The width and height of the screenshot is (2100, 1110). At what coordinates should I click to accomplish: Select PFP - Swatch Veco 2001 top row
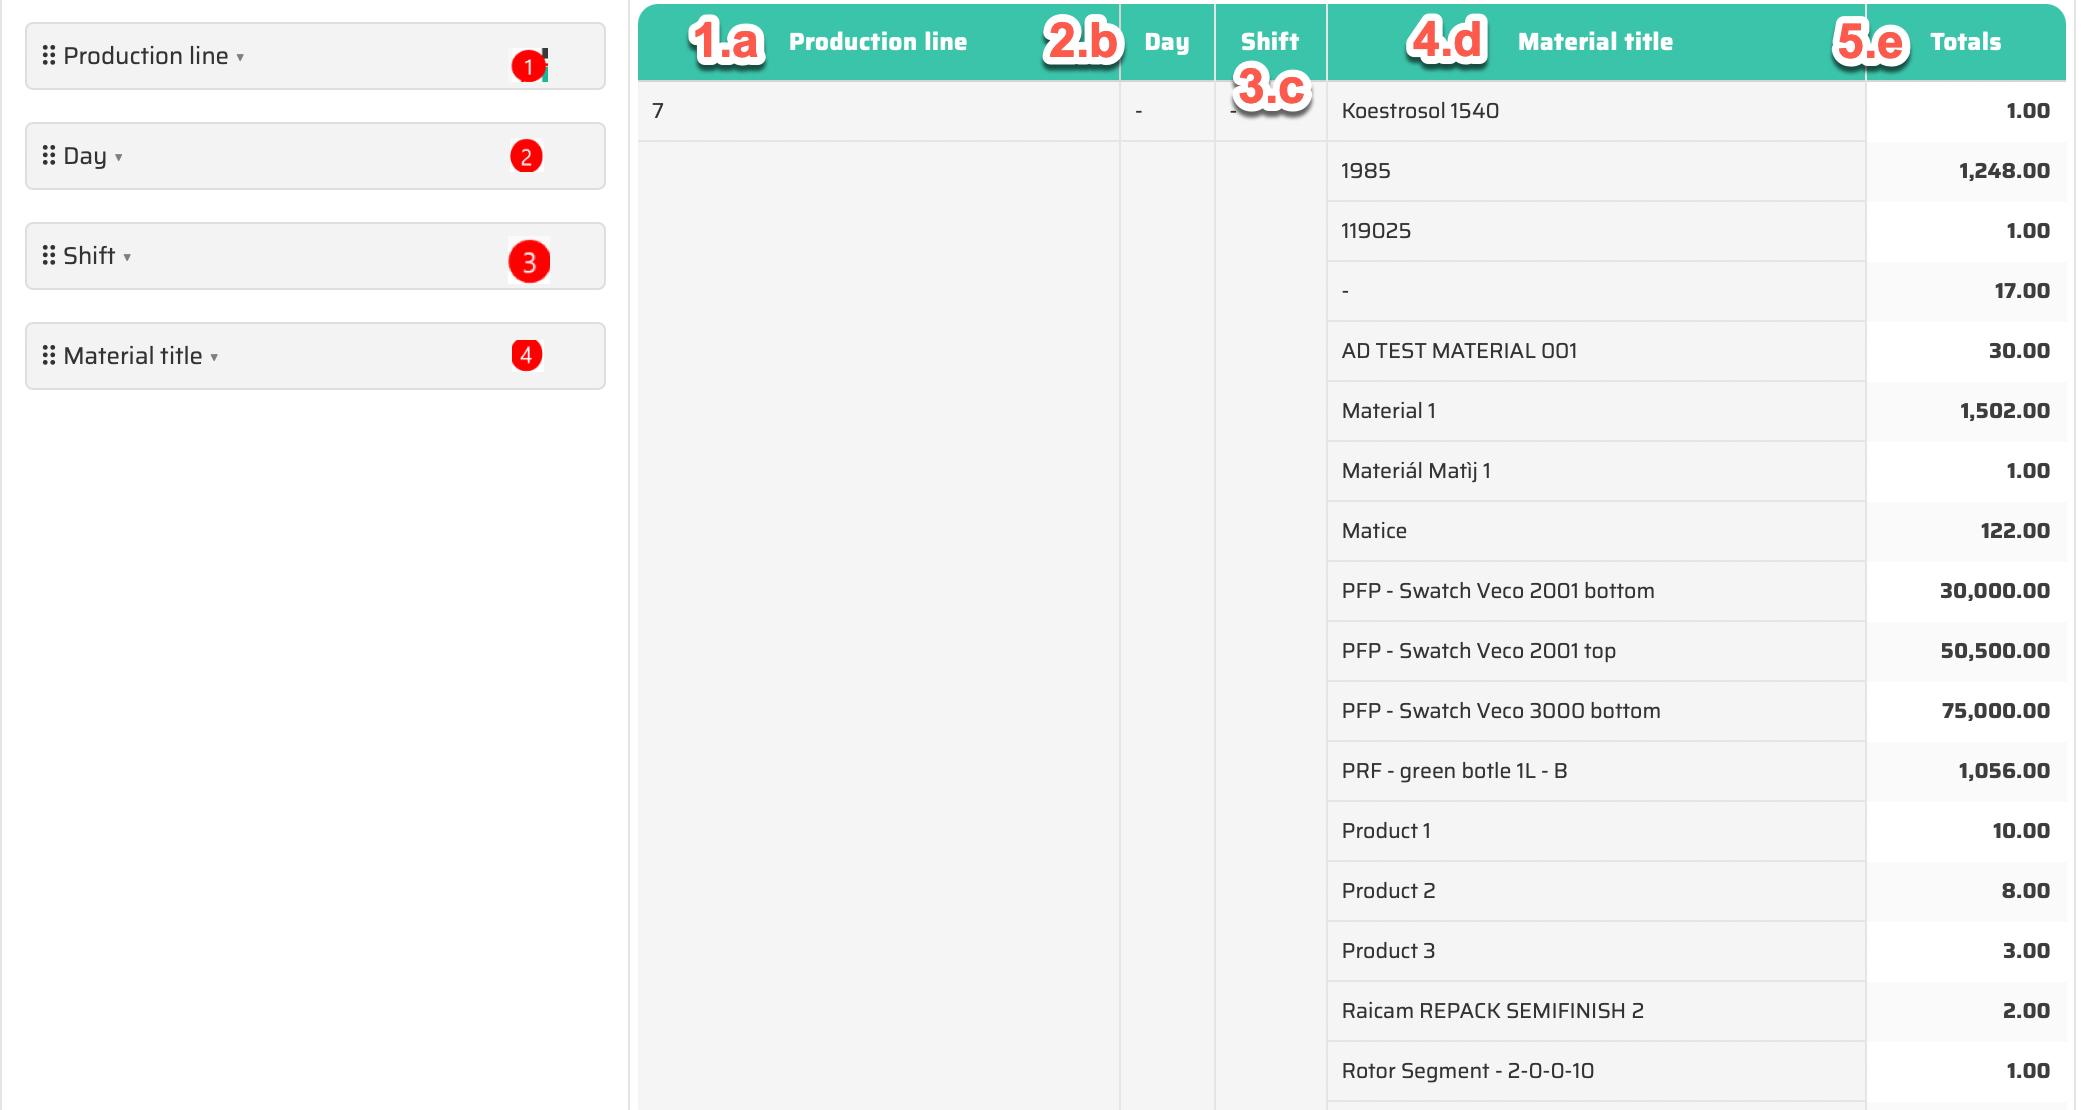coord(1477,651)
